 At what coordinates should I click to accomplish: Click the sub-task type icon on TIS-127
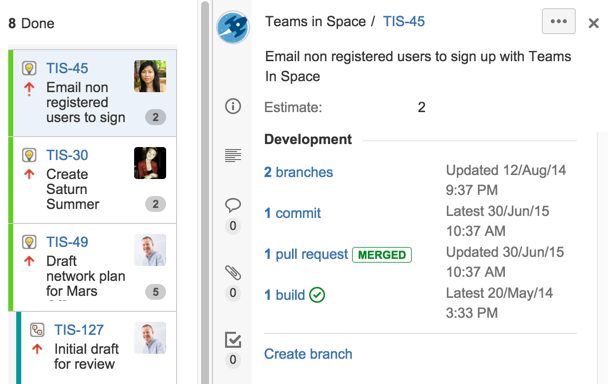click(37, 330)
